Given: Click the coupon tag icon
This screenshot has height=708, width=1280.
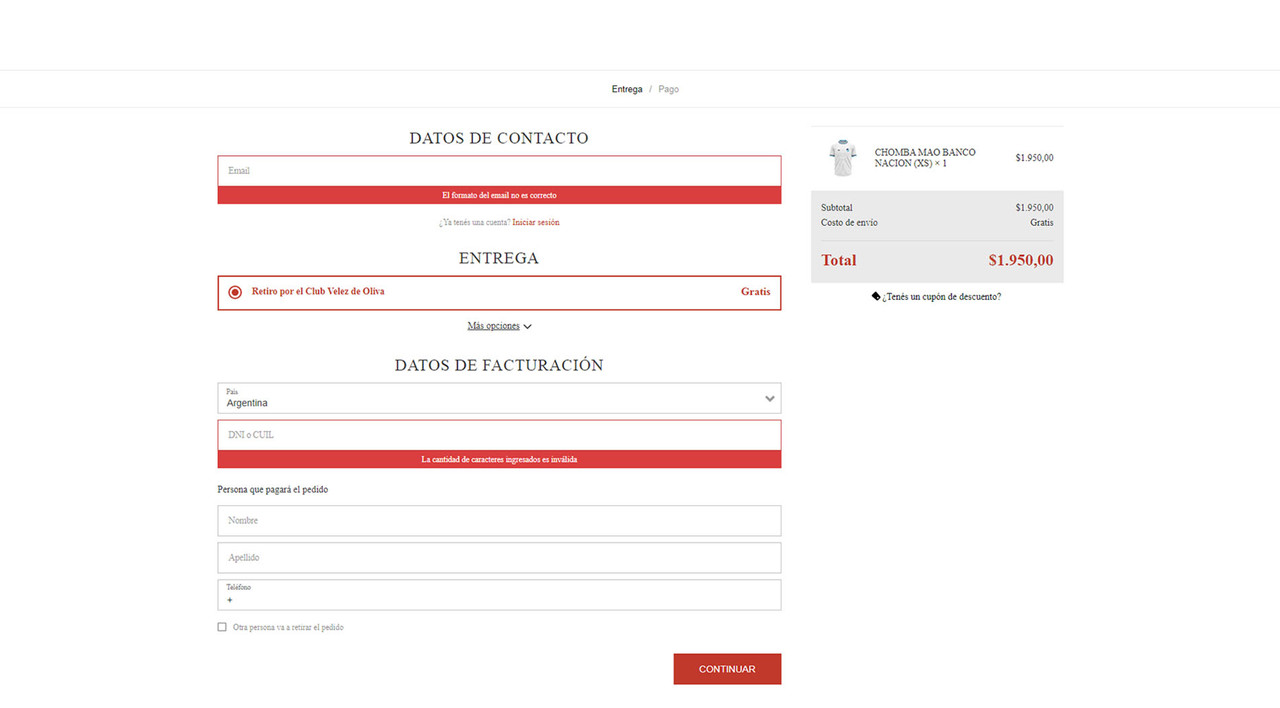Looking at the screenshot, I should (x=876, y=297).
